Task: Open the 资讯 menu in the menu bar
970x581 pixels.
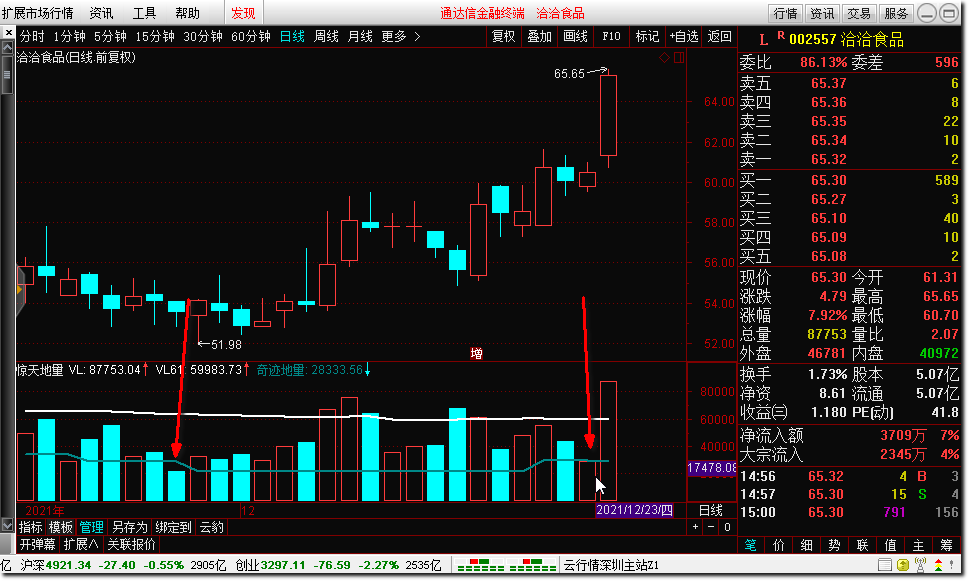Action: tap(101, 13)
